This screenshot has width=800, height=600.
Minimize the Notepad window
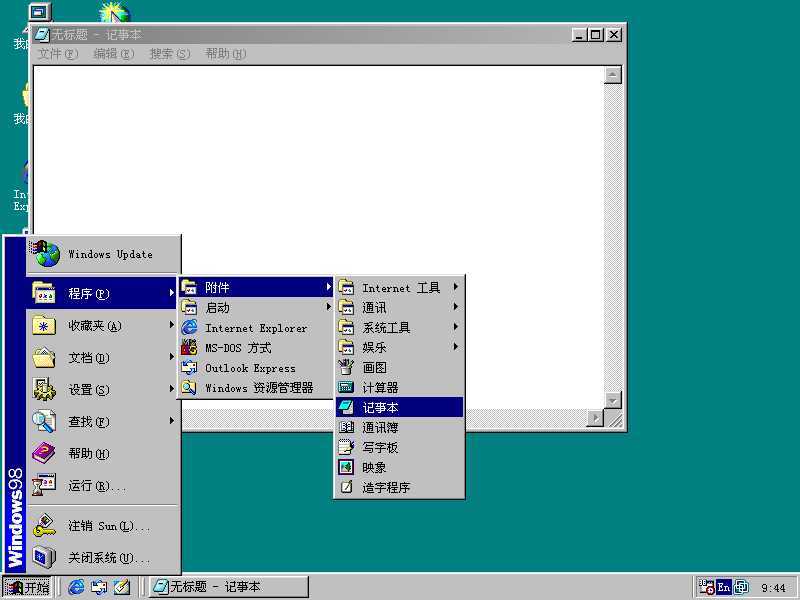tap(579, 35)
